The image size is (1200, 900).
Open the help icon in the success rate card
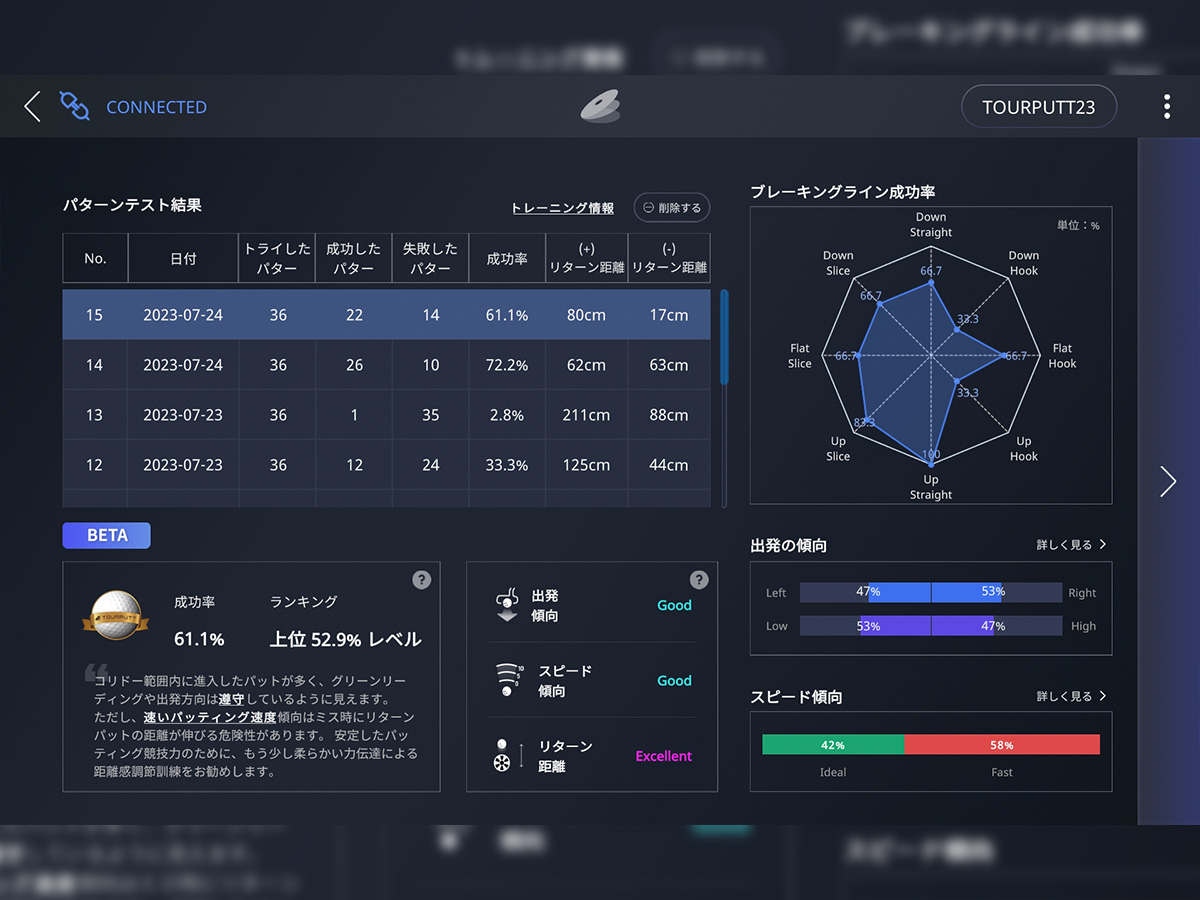421,579
